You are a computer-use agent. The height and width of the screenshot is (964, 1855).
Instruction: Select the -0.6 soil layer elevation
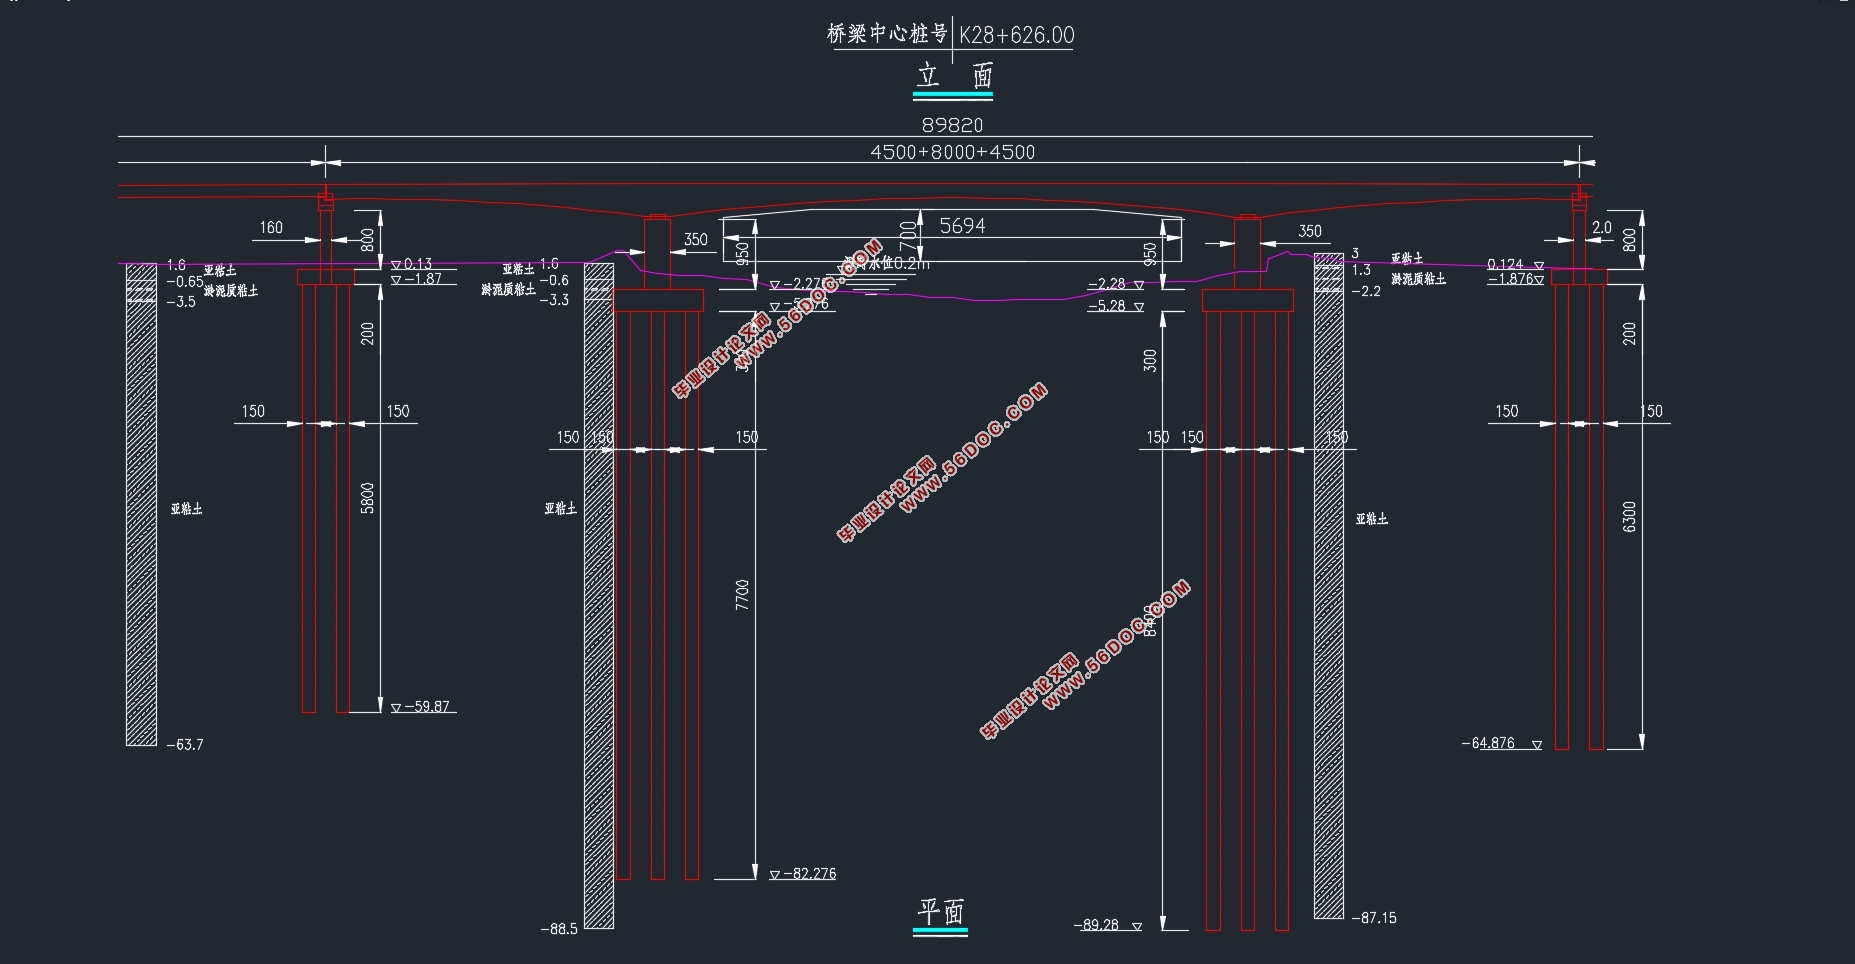click(x=554, y=281)
